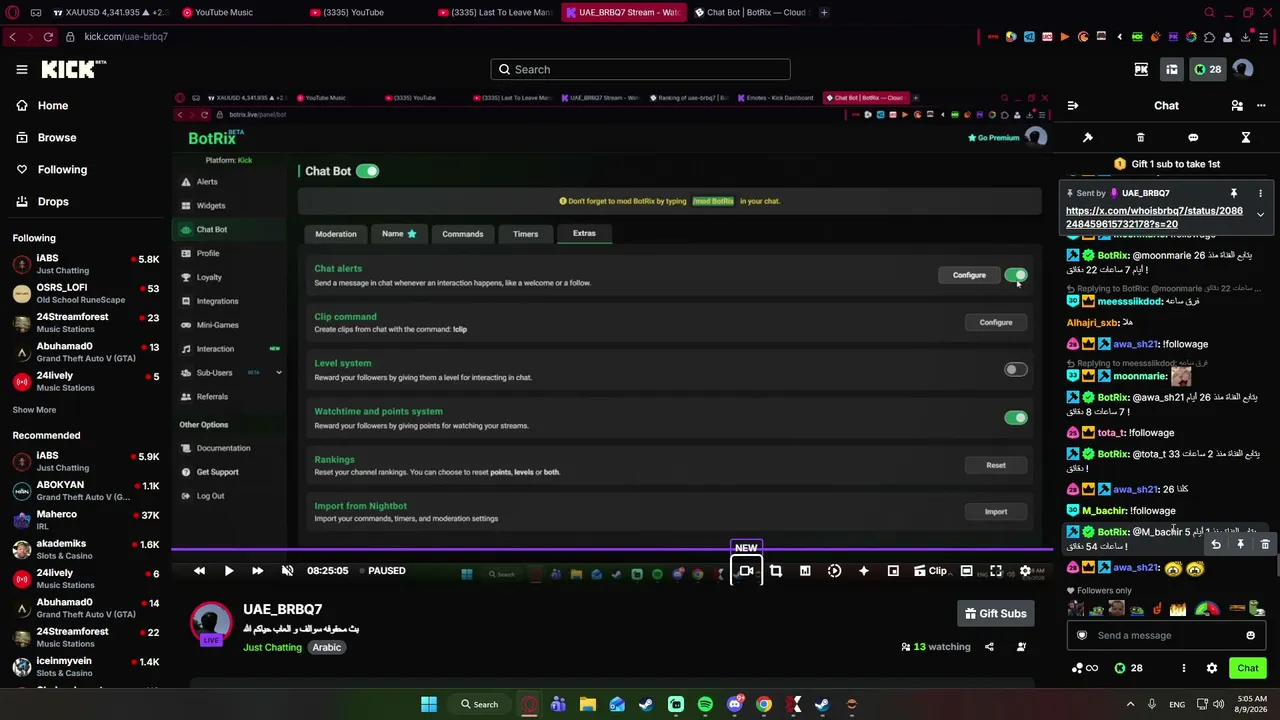
Task: Open mini player picture-in-picture
Action: coord(893,571)
